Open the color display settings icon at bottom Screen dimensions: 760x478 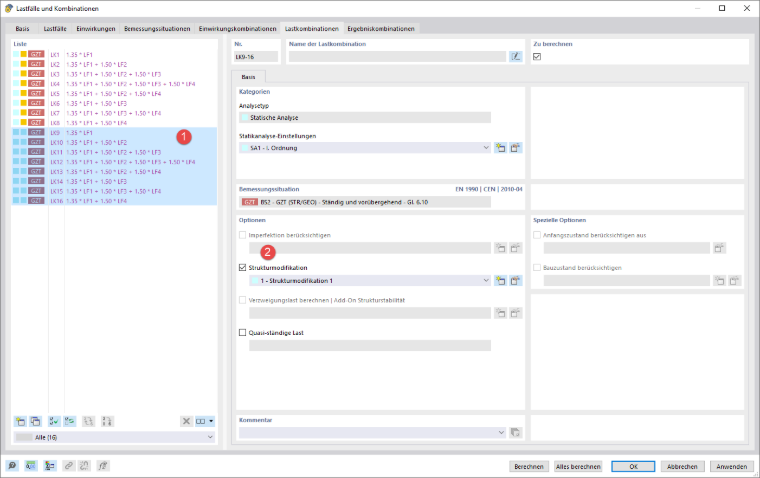click(49, 466)
